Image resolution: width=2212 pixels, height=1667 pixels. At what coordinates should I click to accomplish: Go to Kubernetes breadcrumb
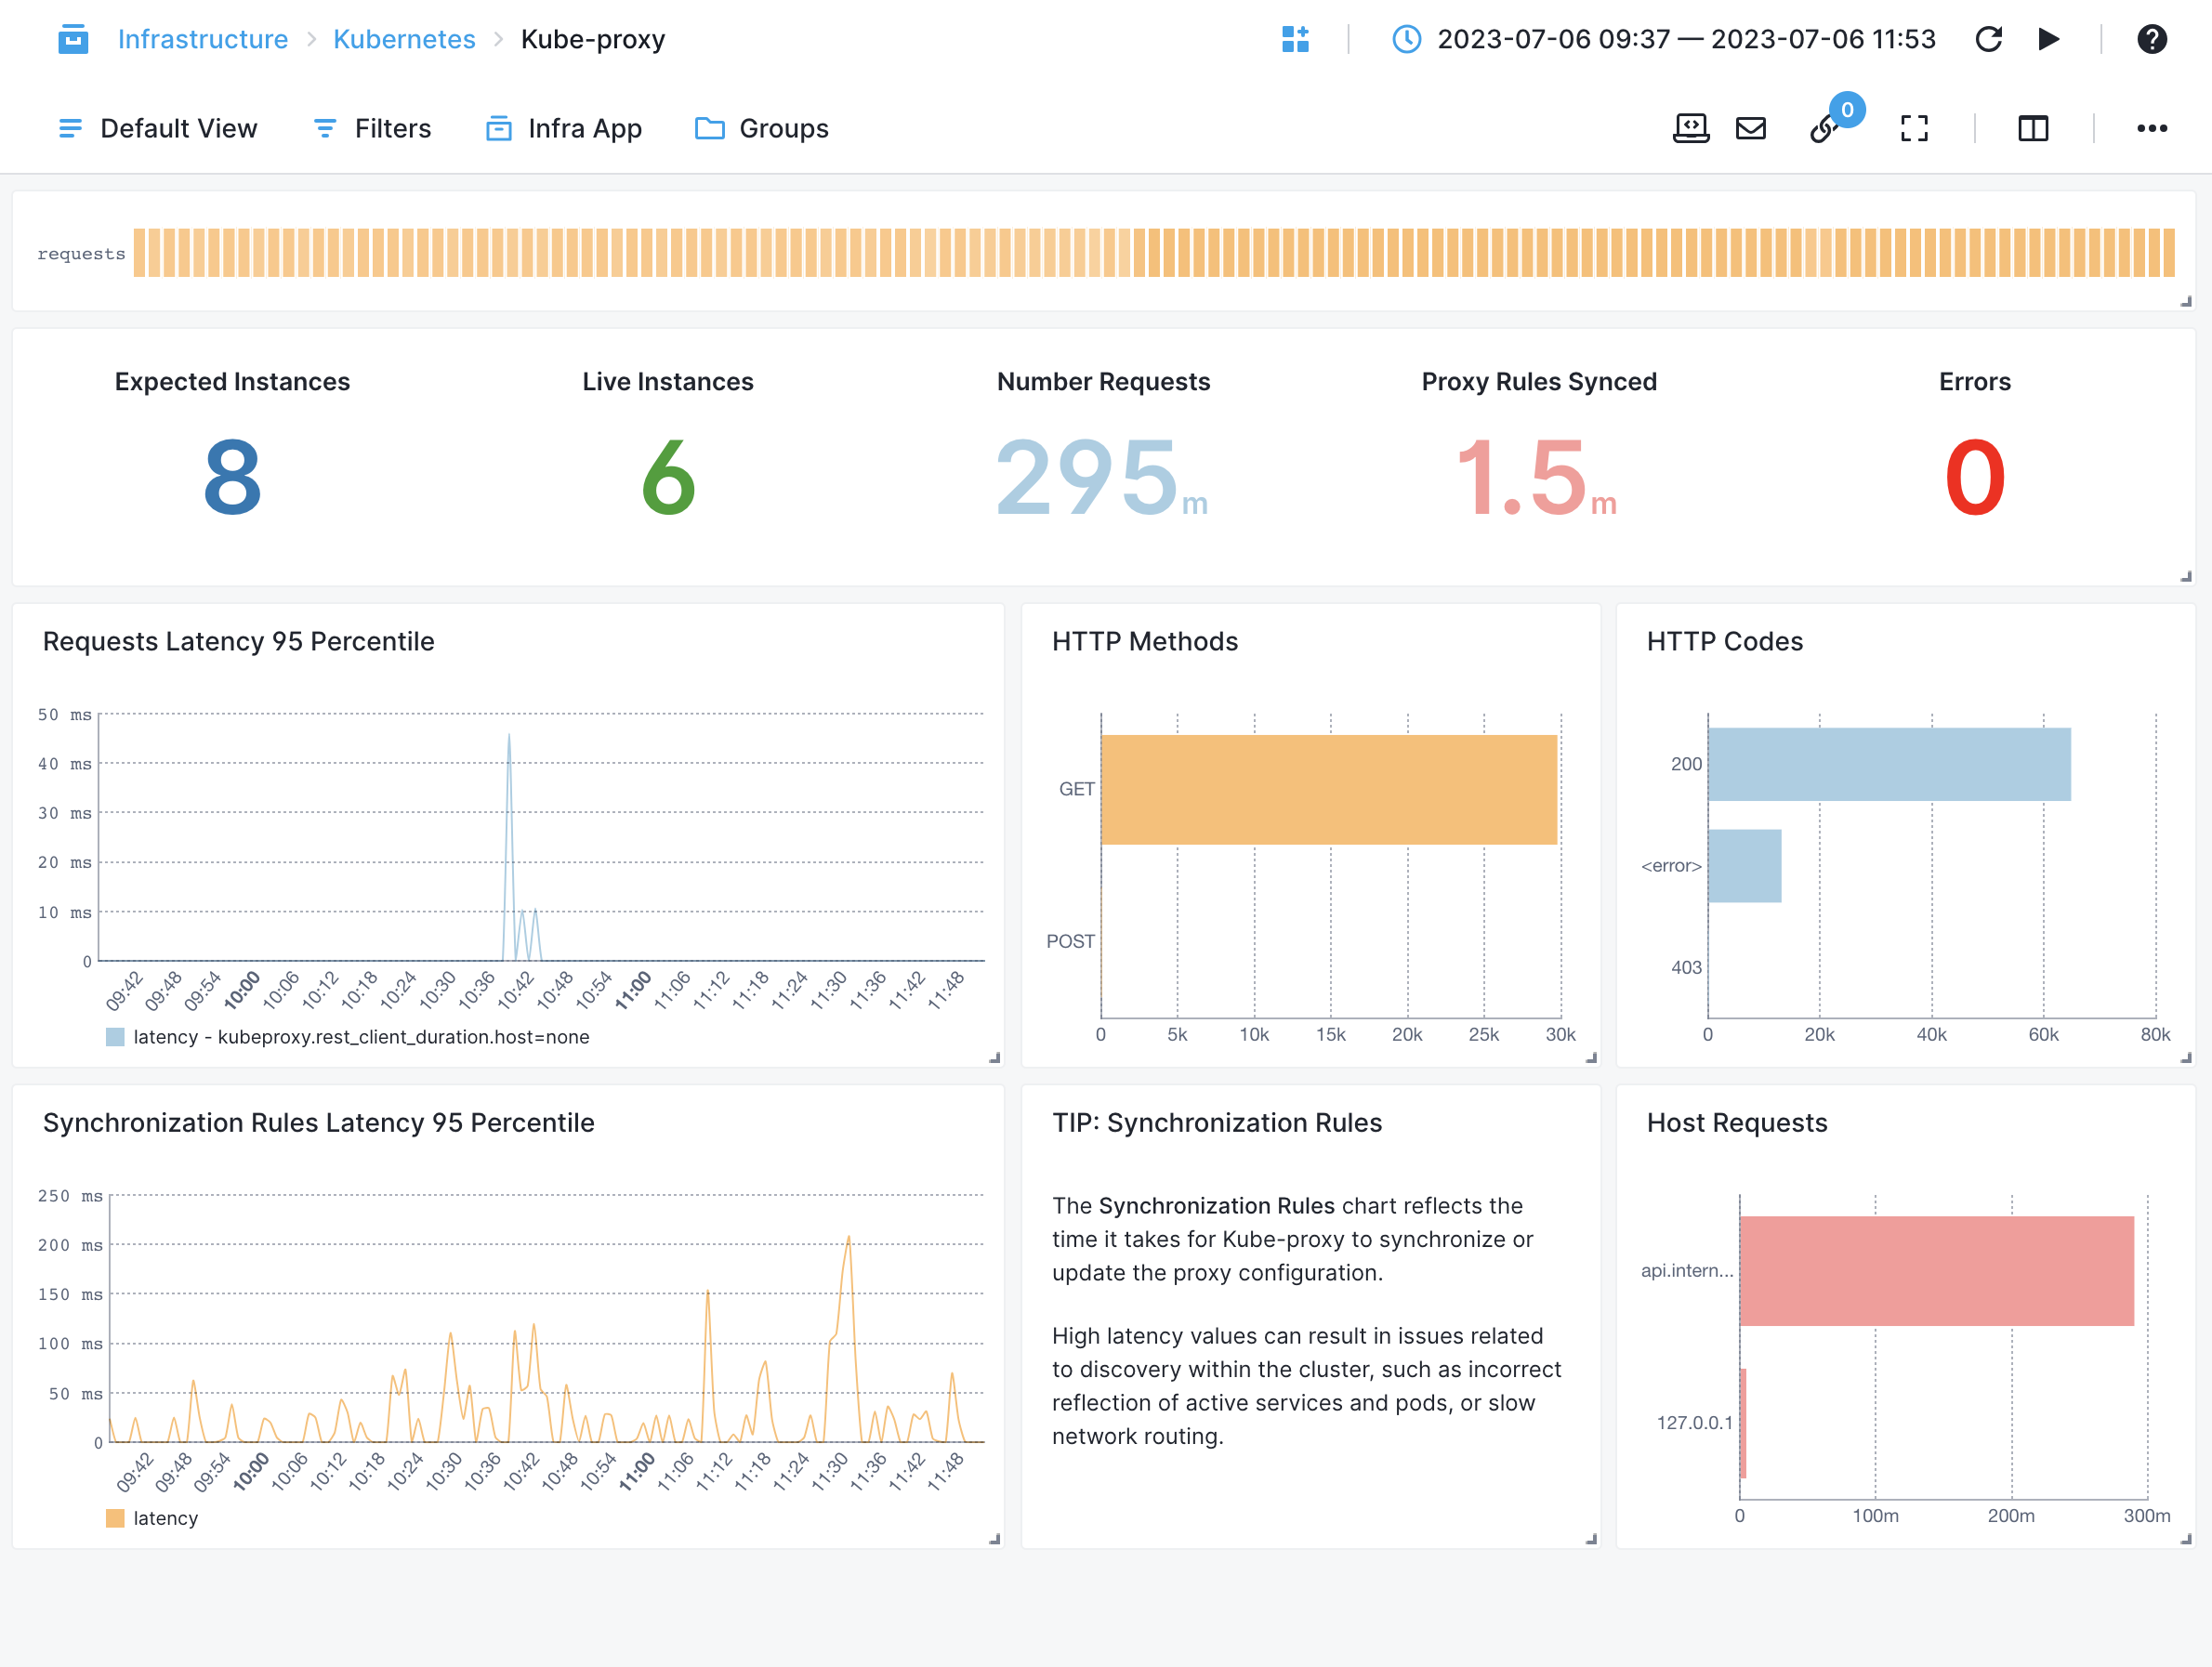coord(404,39)
